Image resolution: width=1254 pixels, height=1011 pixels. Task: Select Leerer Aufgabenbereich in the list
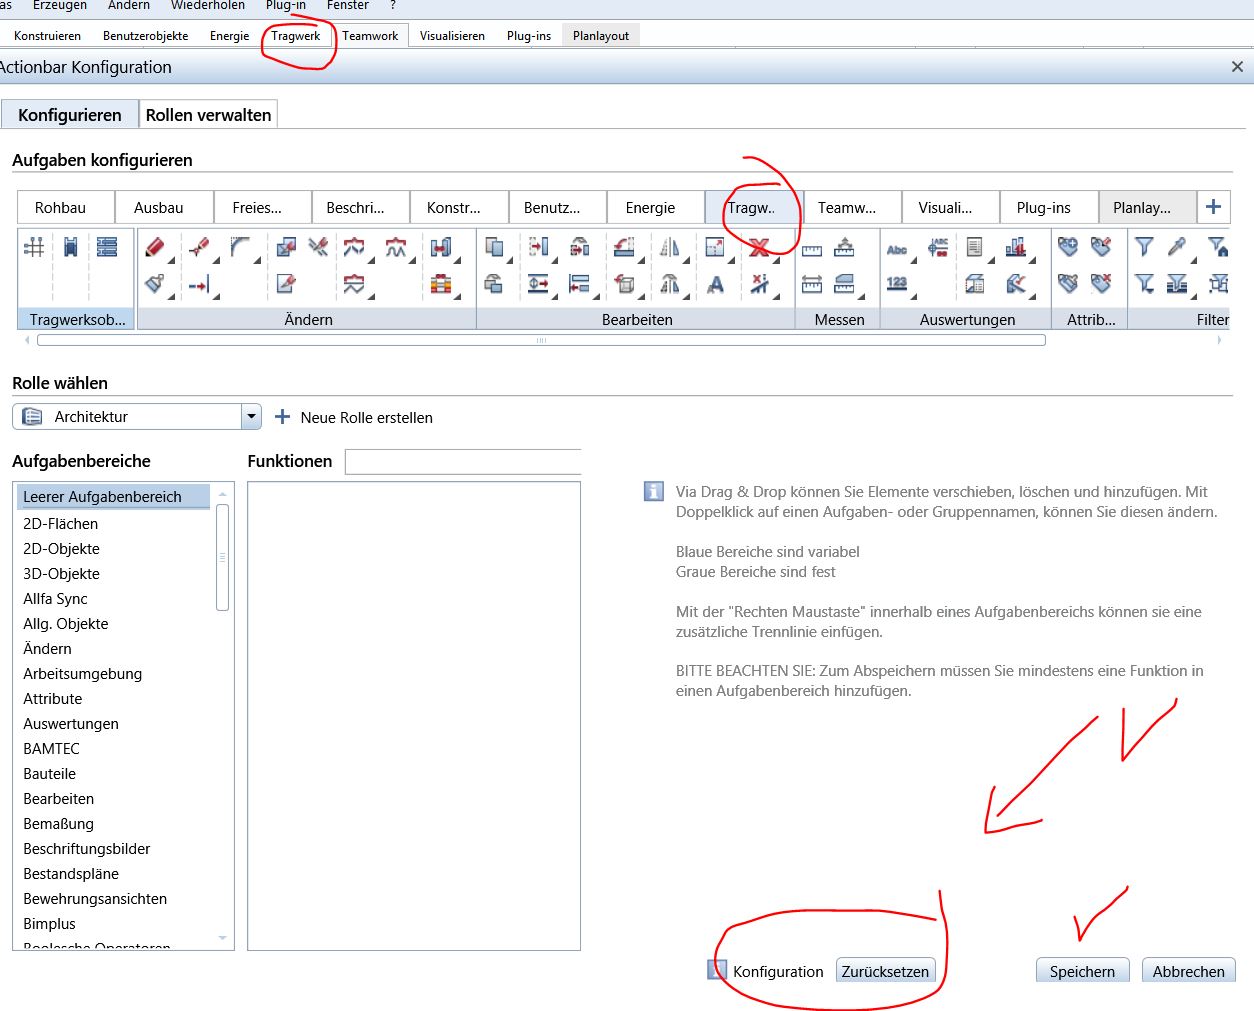[102, 497]
